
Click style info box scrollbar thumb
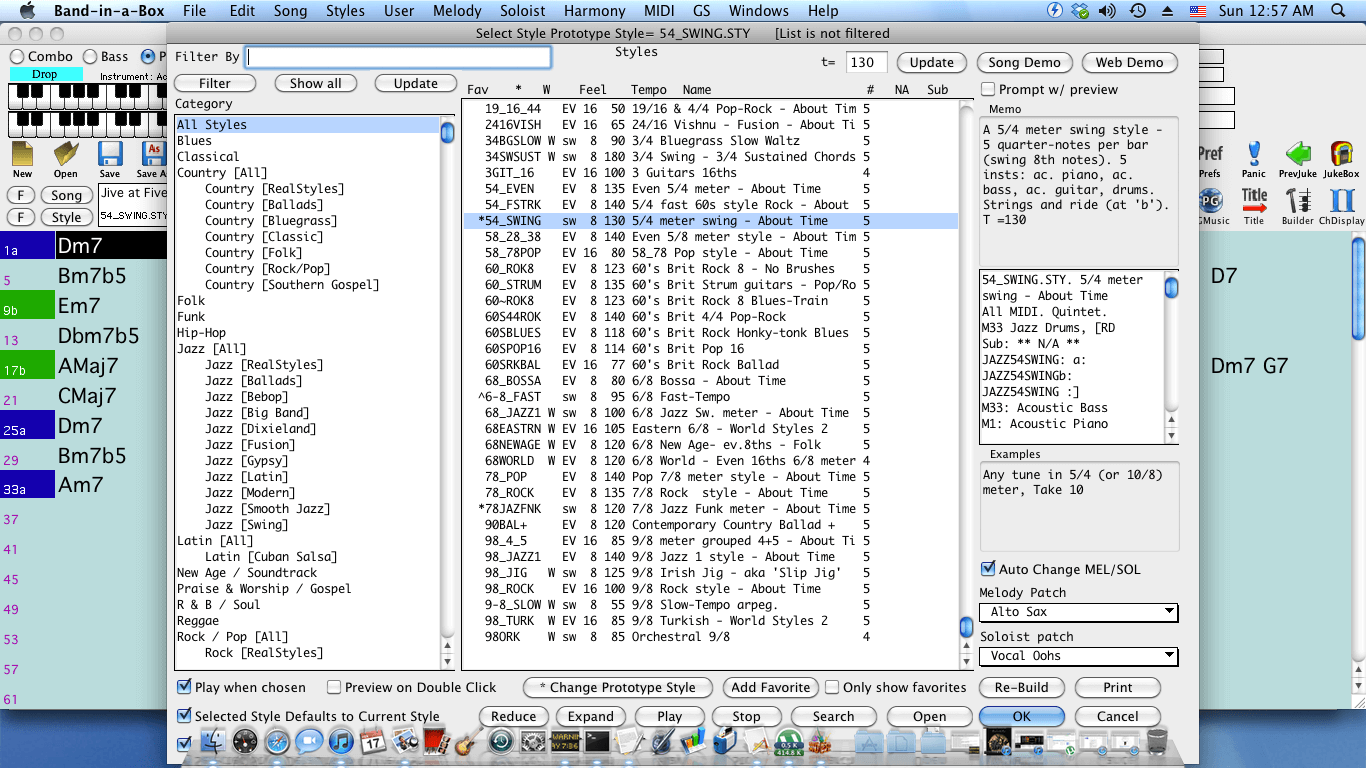click(x=1171, y=288)
